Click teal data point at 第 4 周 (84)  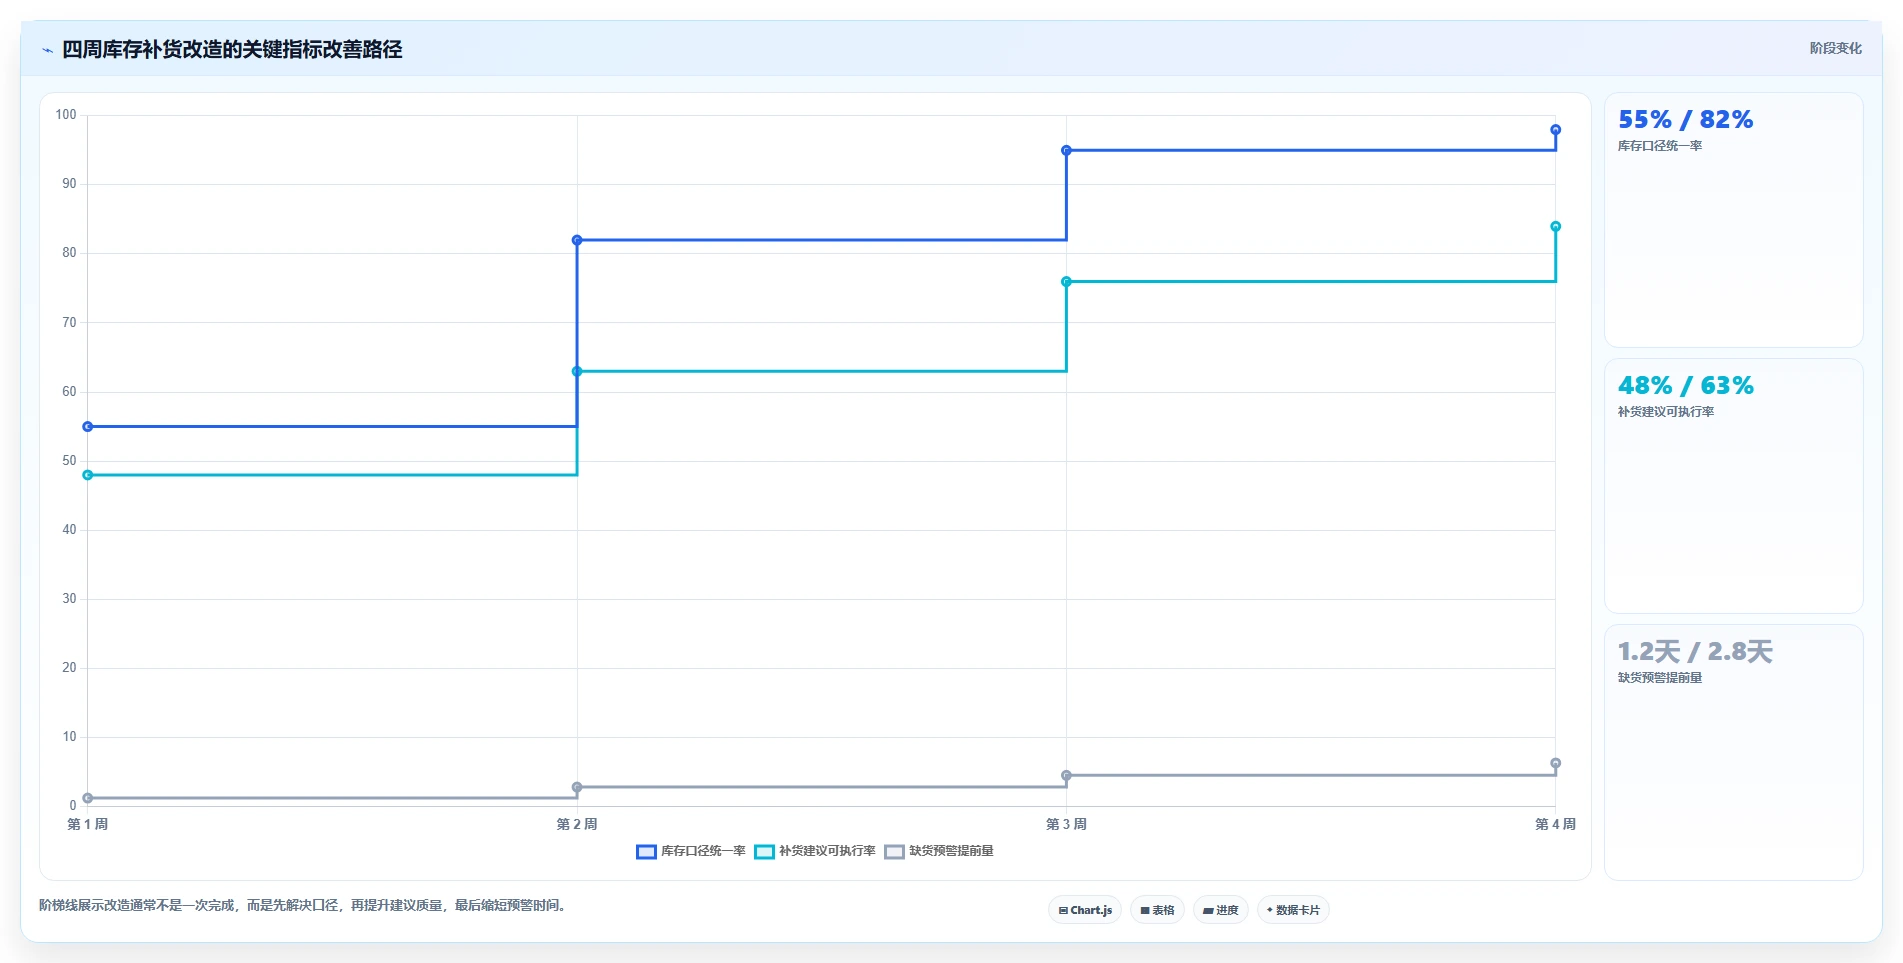(x=1555, y=226)
